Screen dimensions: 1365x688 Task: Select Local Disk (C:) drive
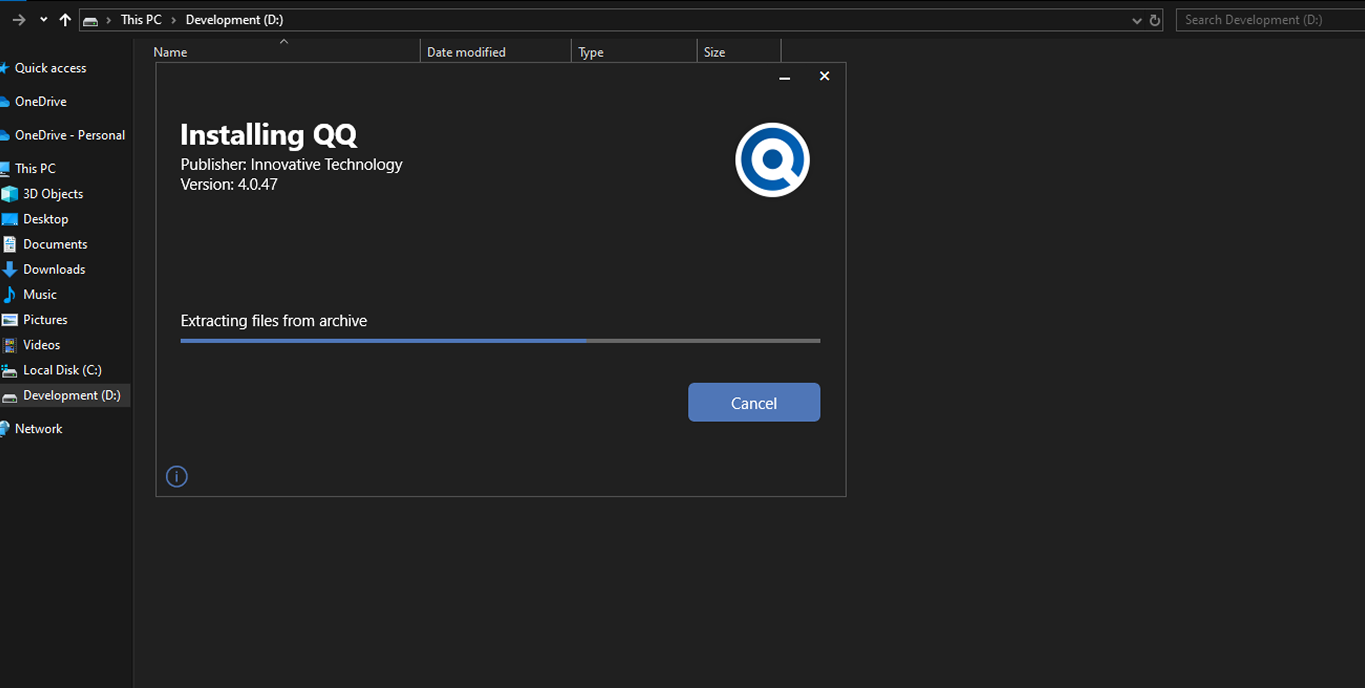62,370
